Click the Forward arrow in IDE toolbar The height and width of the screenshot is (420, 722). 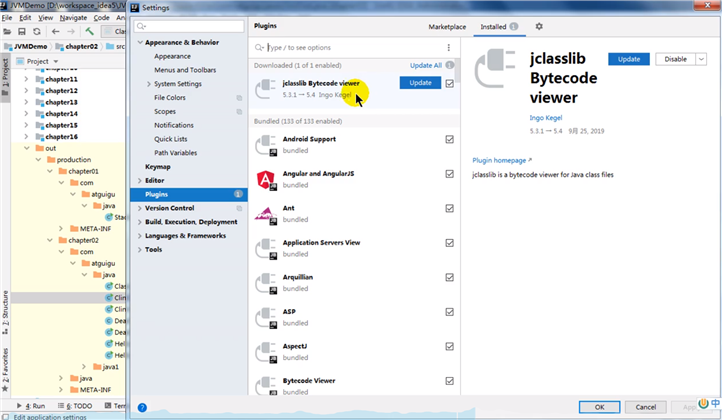click(x=71, y=31)
